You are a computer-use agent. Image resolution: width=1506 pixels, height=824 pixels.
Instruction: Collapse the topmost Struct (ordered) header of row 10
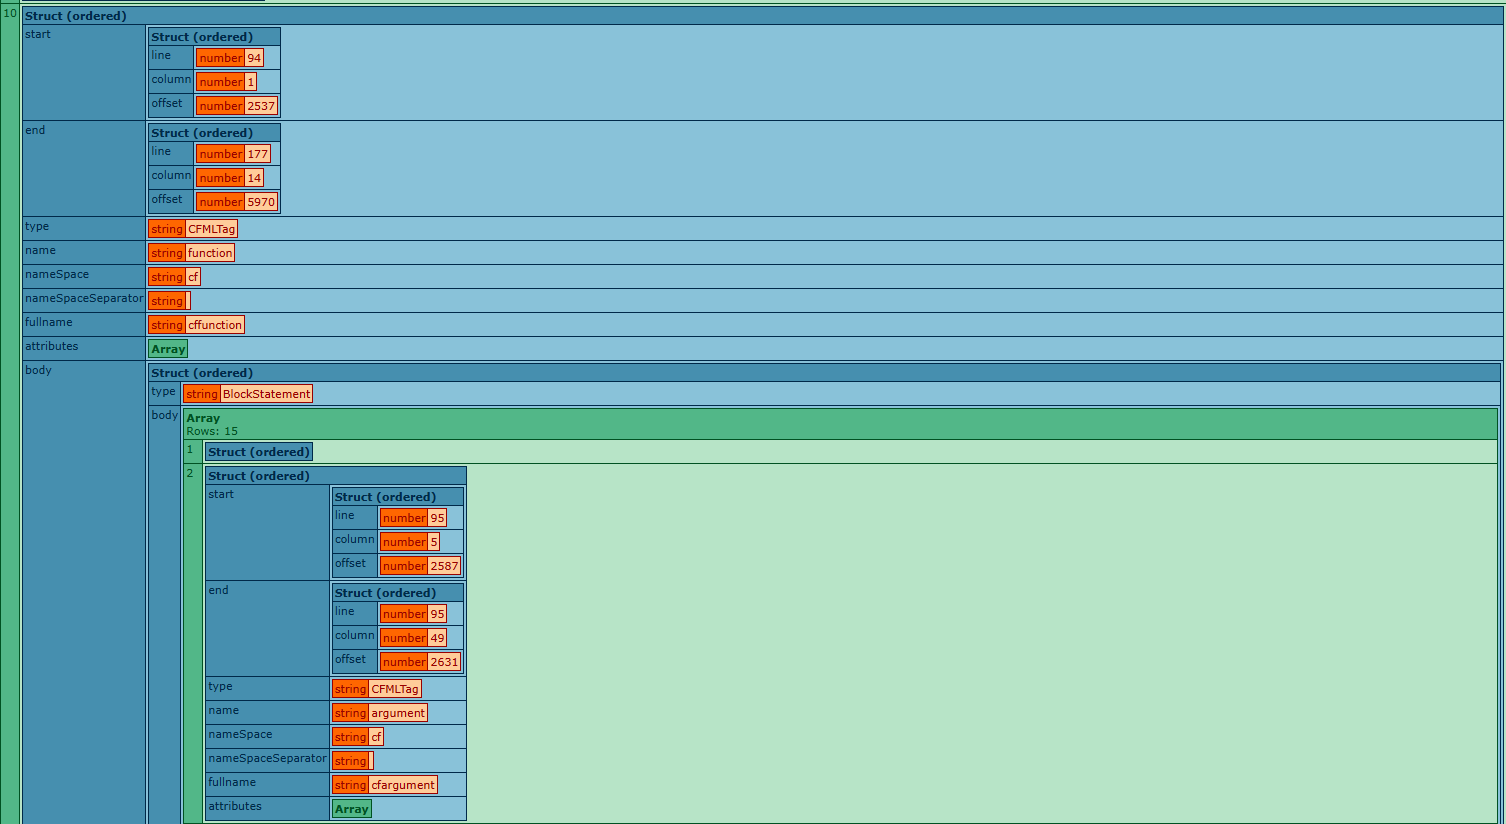[x=76, y=16]
